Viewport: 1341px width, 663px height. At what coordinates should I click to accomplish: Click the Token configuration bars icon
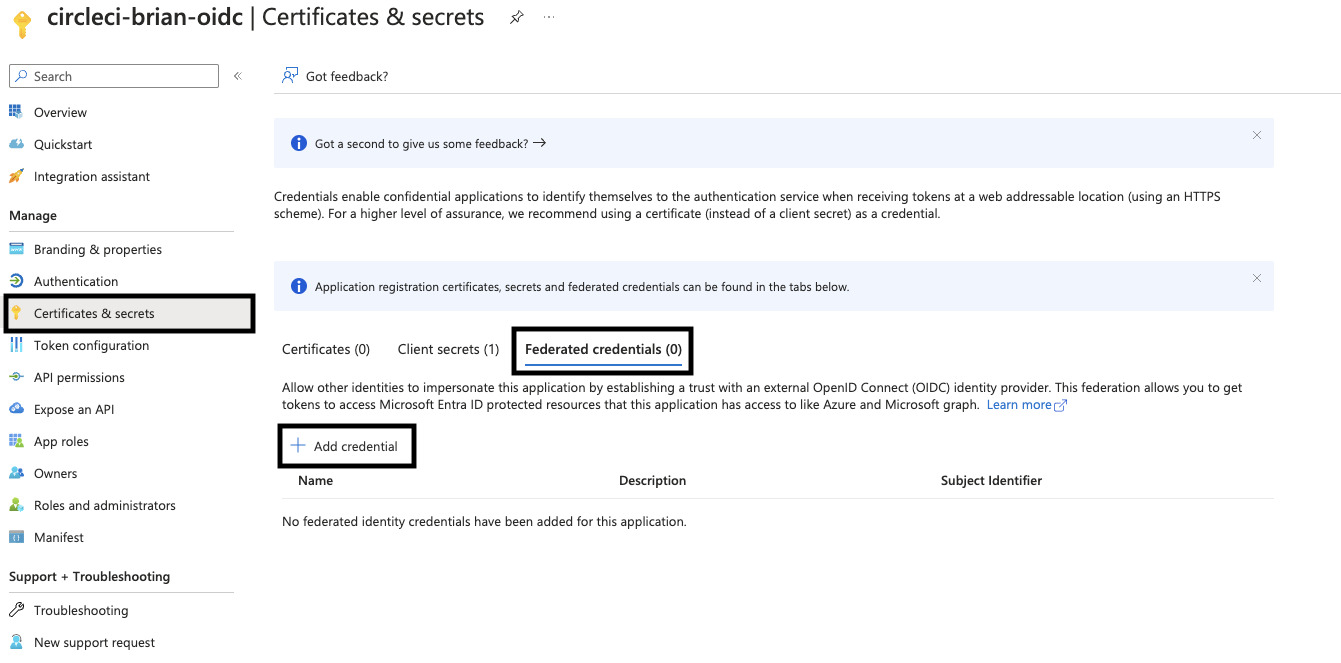pos(16,345)
